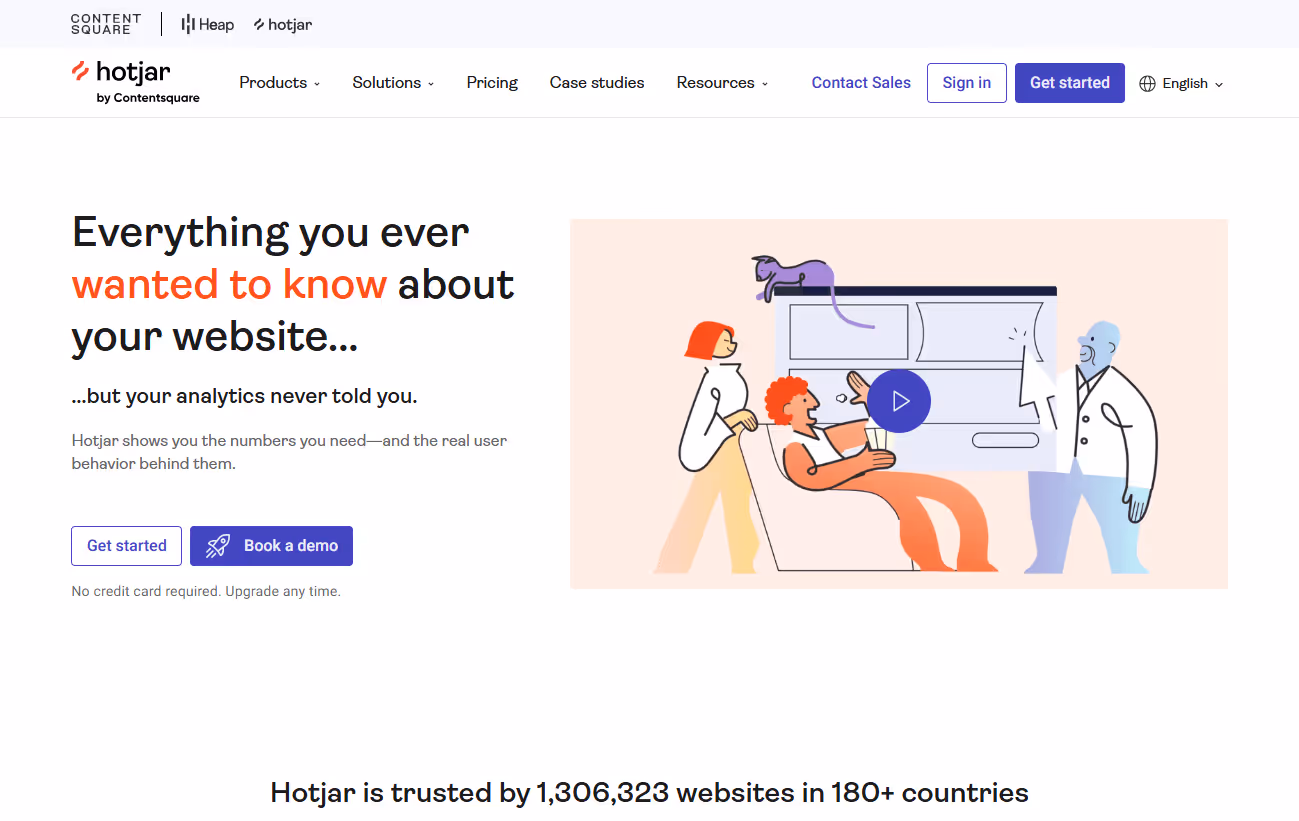Click '...but your analytics never told you.' subheading
This screenshot has width=1299, height=821.
244,396
